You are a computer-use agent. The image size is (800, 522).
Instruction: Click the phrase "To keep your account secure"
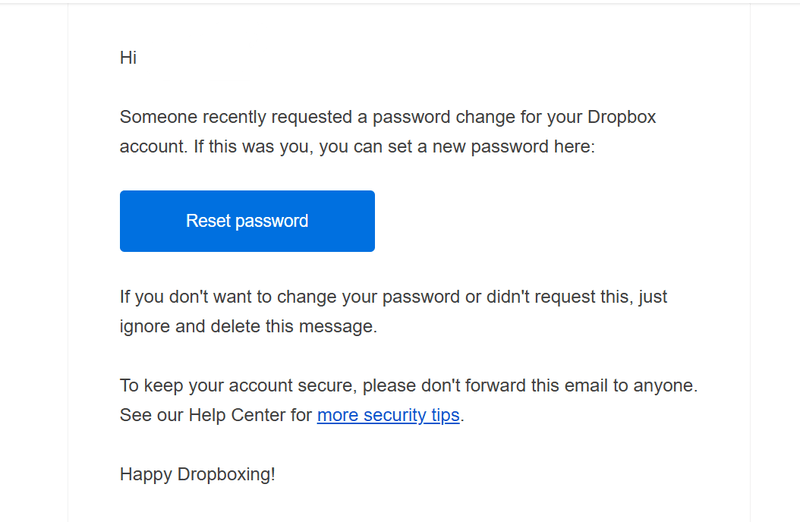[x=236, y=385]
